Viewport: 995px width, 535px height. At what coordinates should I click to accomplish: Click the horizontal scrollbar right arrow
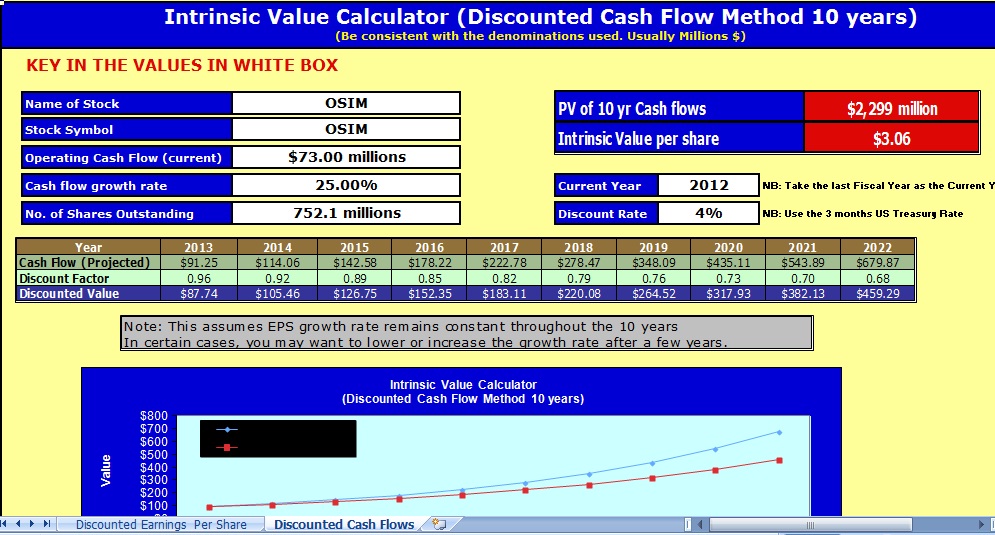(981, 525)
